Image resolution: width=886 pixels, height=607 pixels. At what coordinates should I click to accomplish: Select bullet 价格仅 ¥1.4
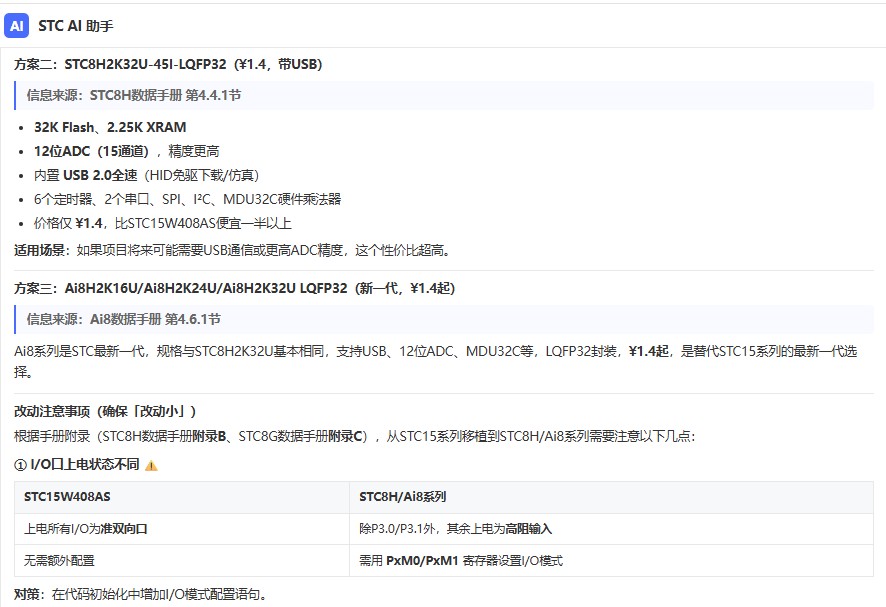coord(163,224)
